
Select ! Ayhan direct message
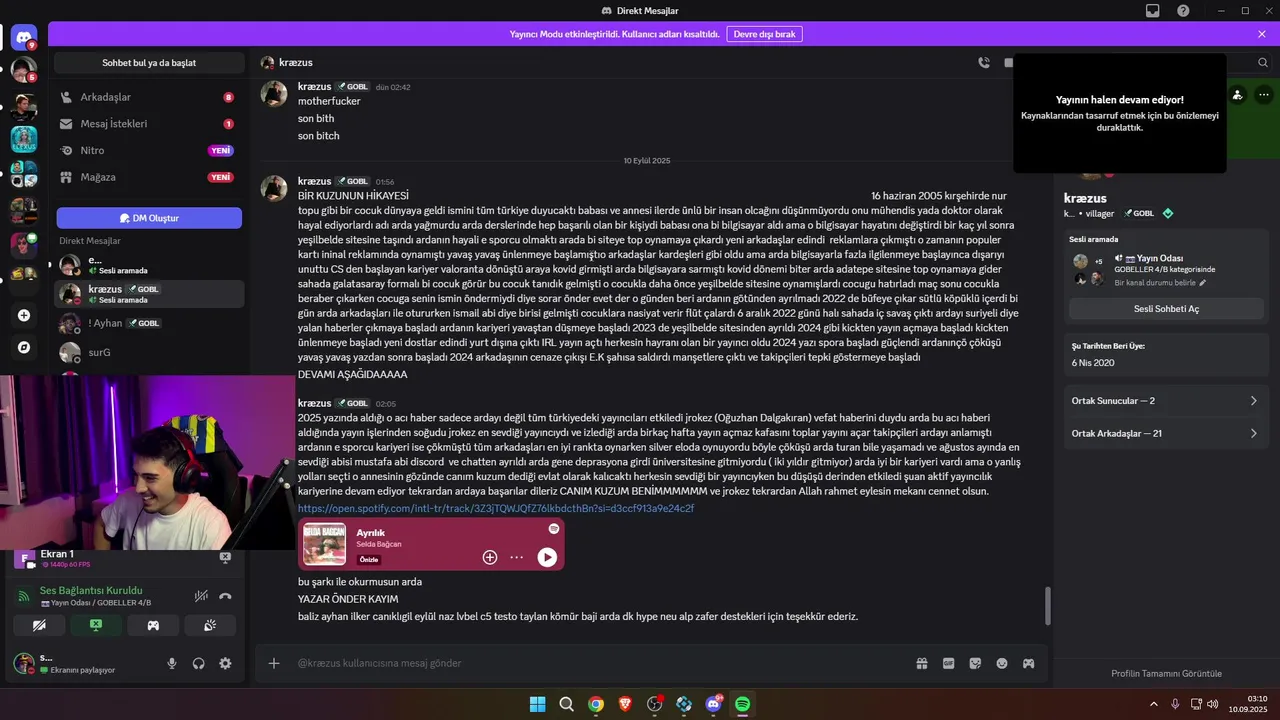149,323
